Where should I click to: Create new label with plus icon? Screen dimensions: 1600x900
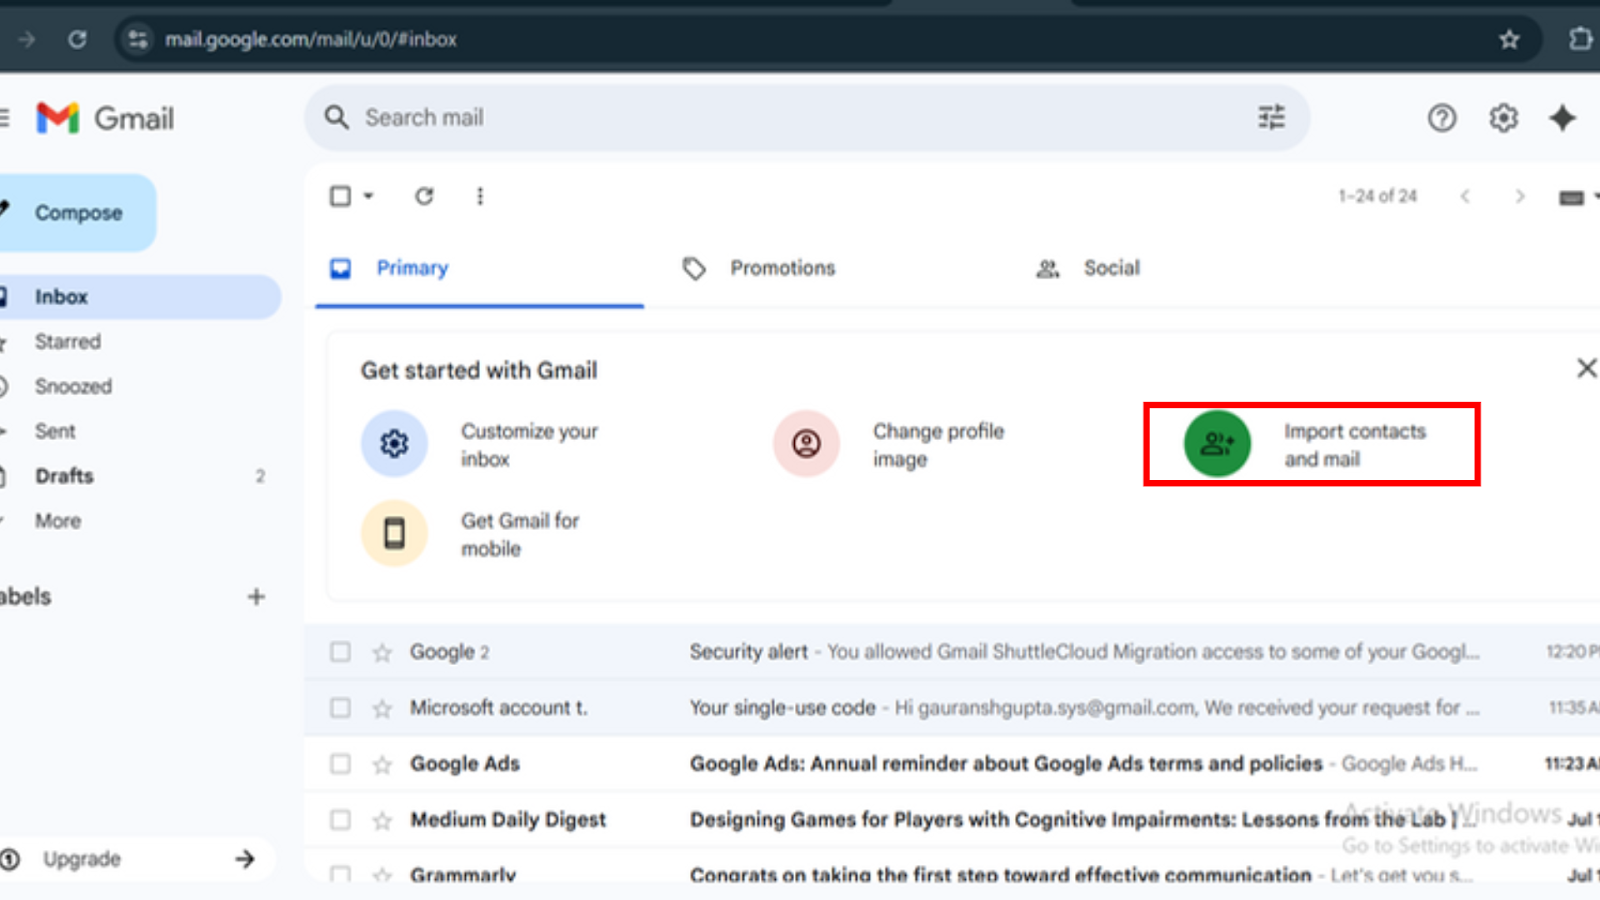[256, 597]
